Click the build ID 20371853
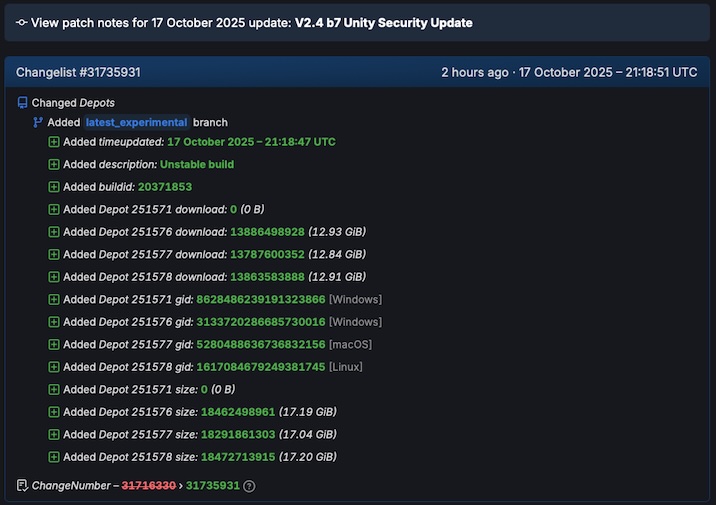The width and height of the screenshot is (716, 505). [165, 187]
